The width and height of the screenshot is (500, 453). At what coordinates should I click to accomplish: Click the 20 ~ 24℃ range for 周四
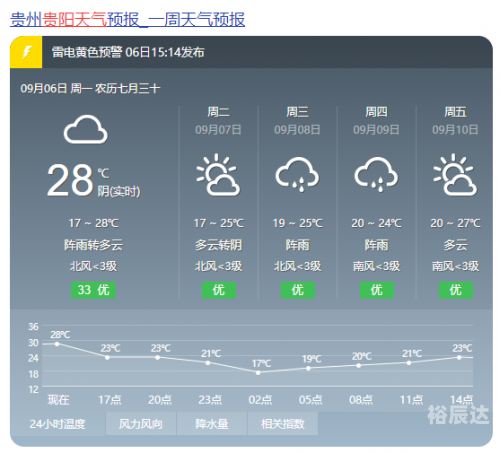click(x=376, y=223)
